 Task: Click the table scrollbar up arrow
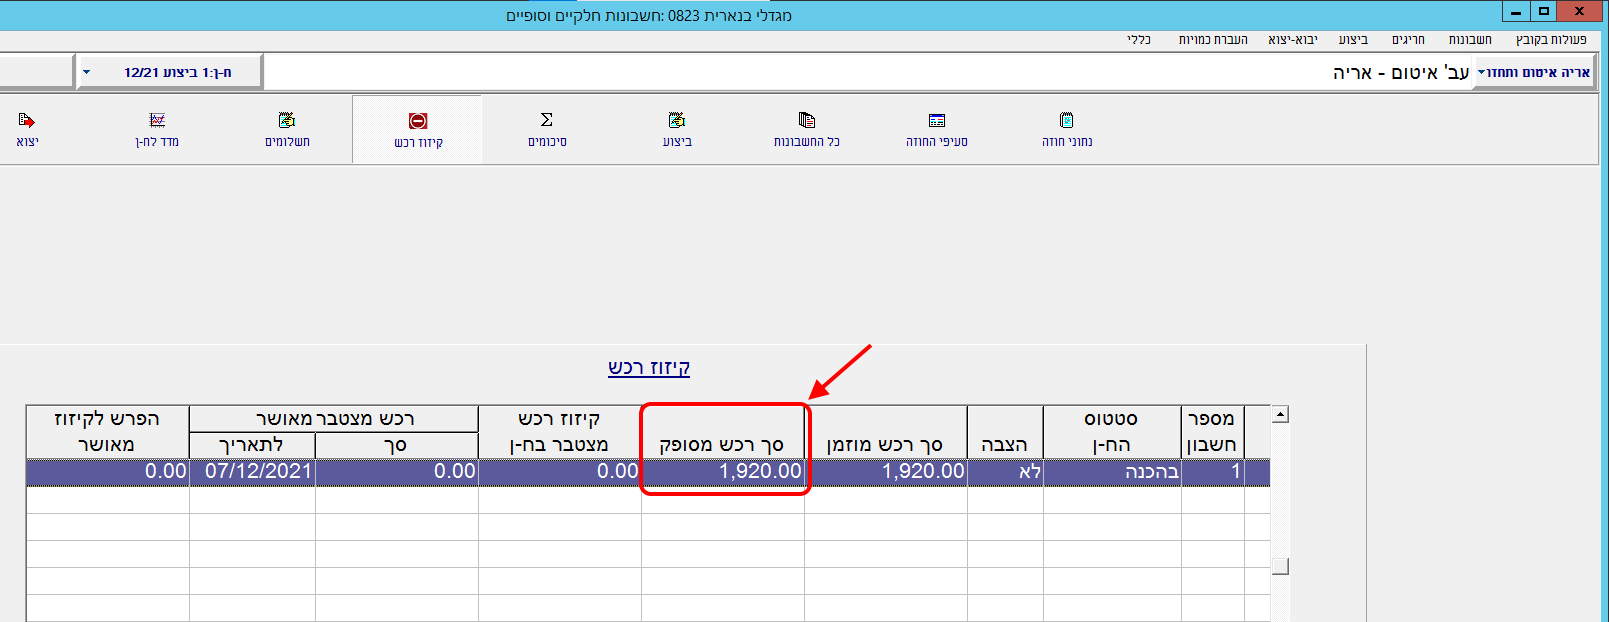point(1280,414)
